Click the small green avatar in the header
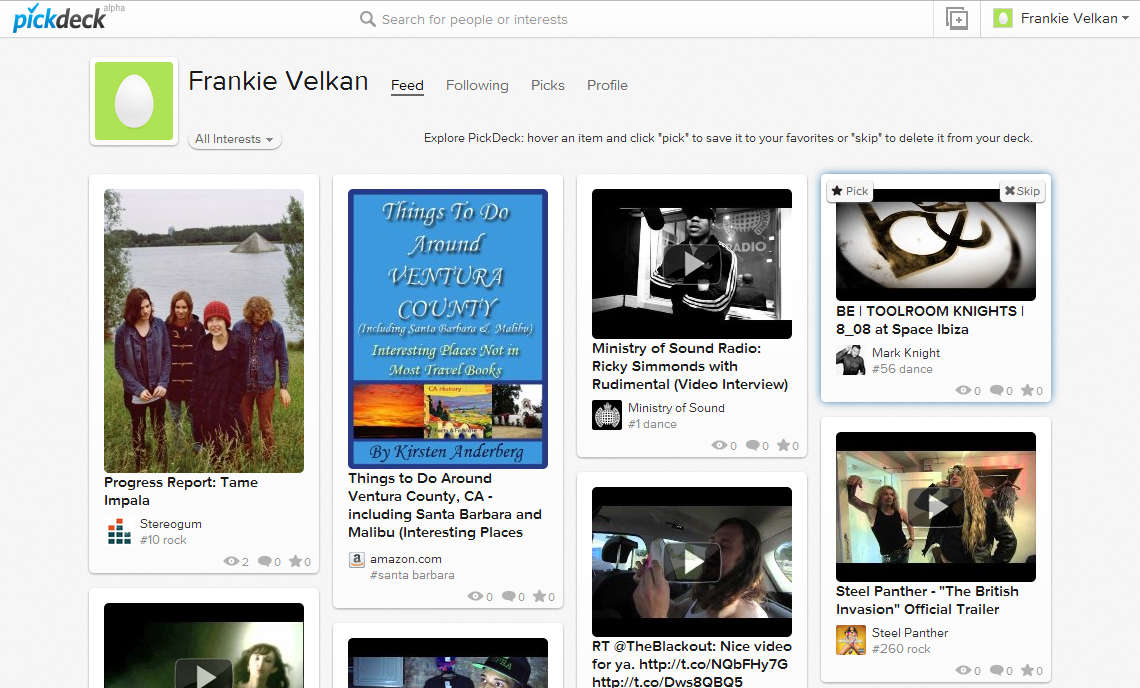 tap(1003, 18)
